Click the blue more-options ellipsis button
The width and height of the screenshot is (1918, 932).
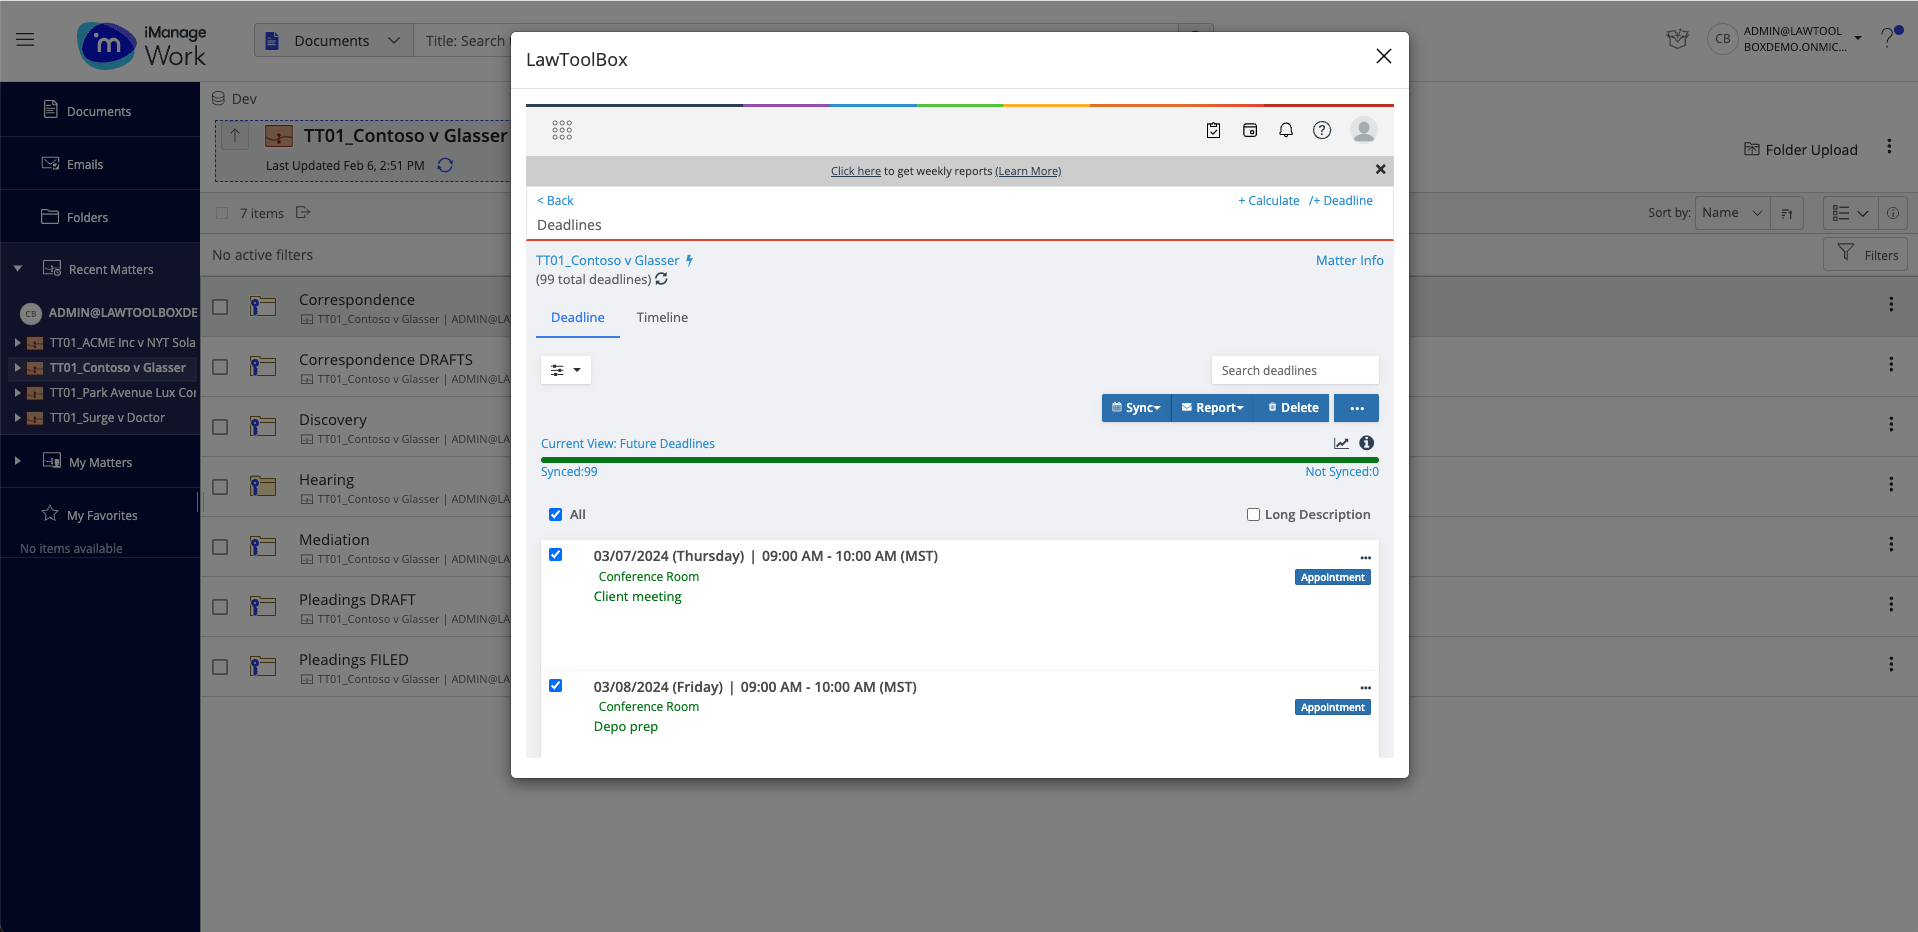click(x=1356, y=408)
